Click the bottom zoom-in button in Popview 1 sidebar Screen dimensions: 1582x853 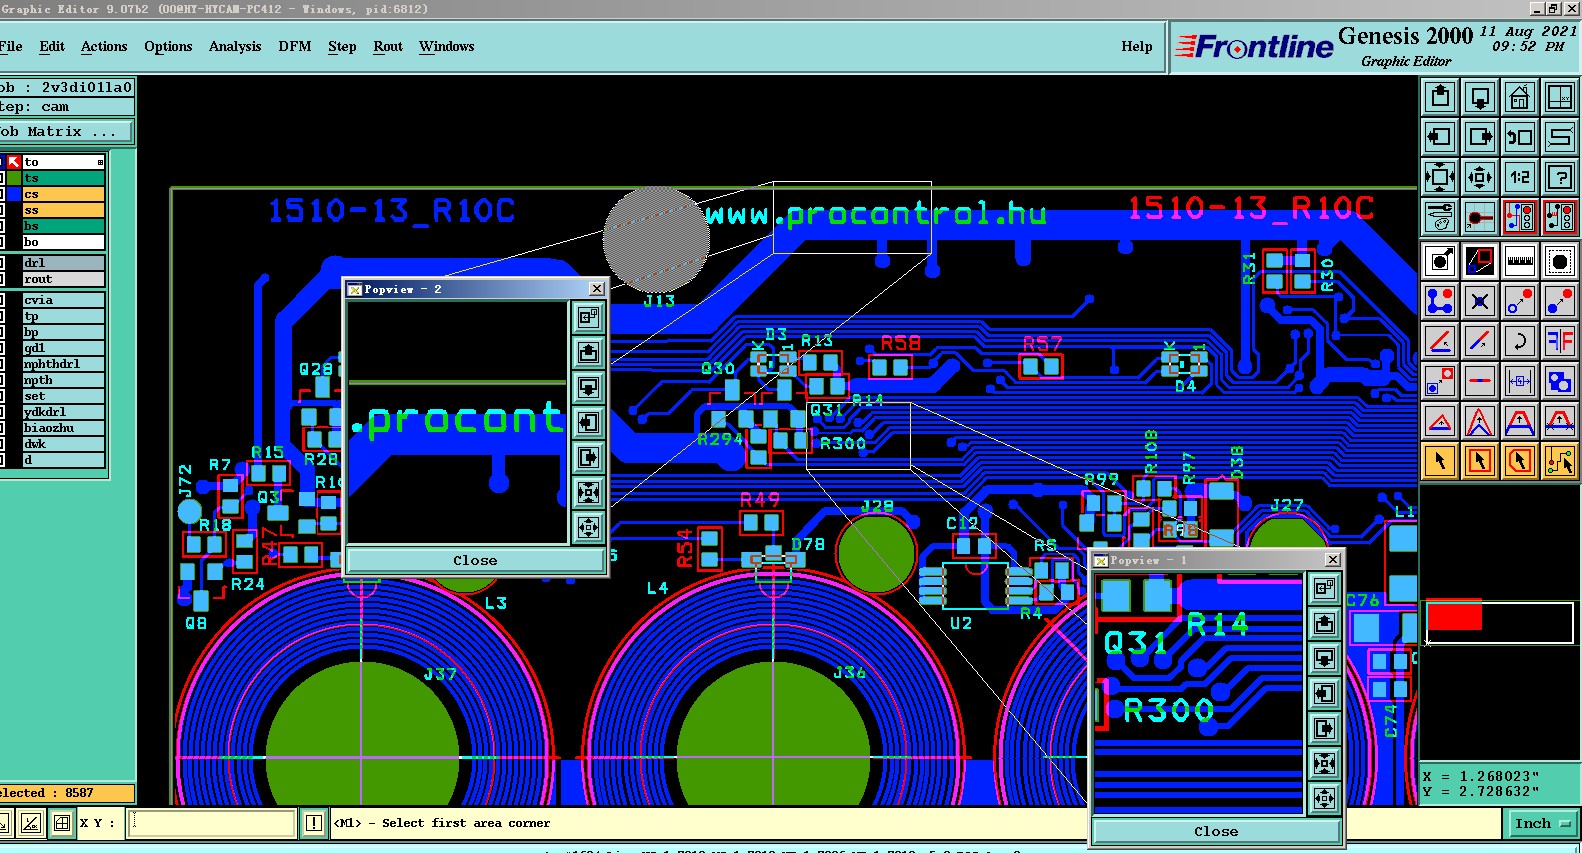tap(1325, 798)
